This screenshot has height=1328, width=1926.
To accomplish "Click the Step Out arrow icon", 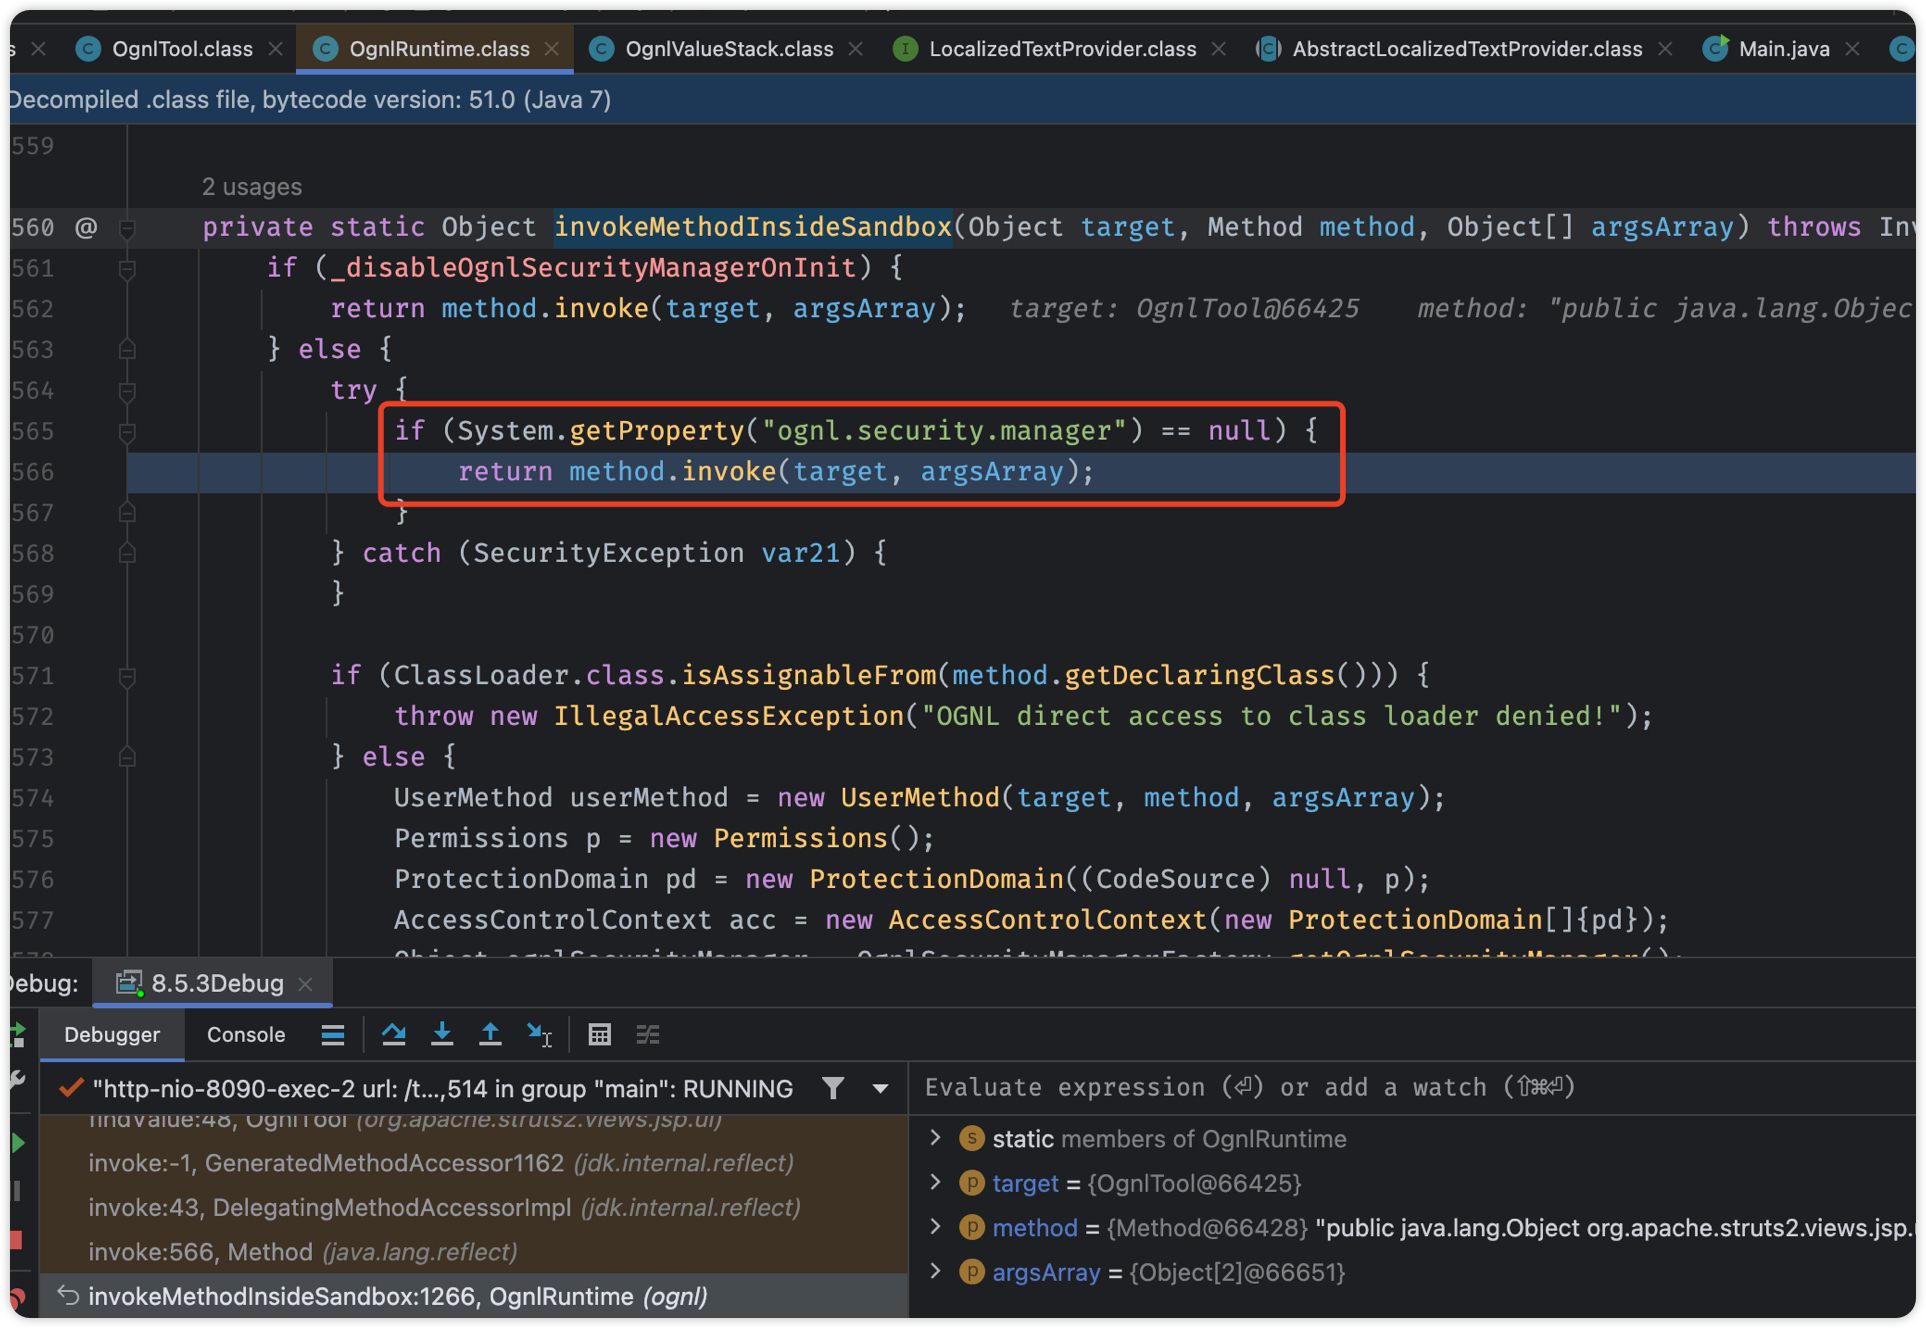I will [x=490, y=1034].
